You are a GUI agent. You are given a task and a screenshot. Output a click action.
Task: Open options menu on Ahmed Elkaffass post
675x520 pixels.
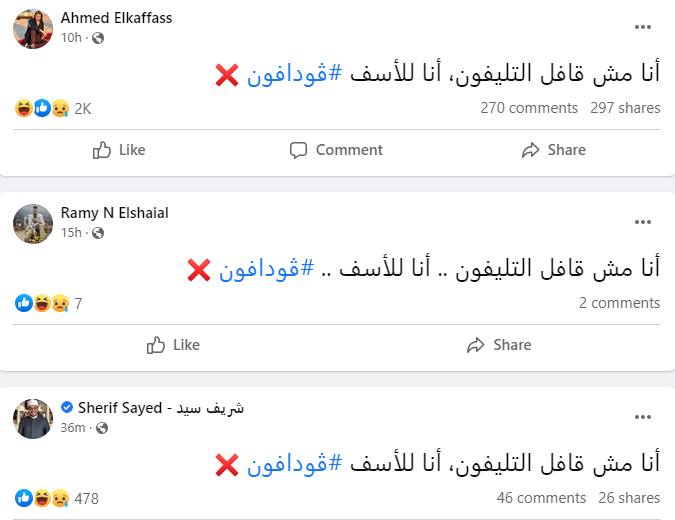(x=643, y=26)
